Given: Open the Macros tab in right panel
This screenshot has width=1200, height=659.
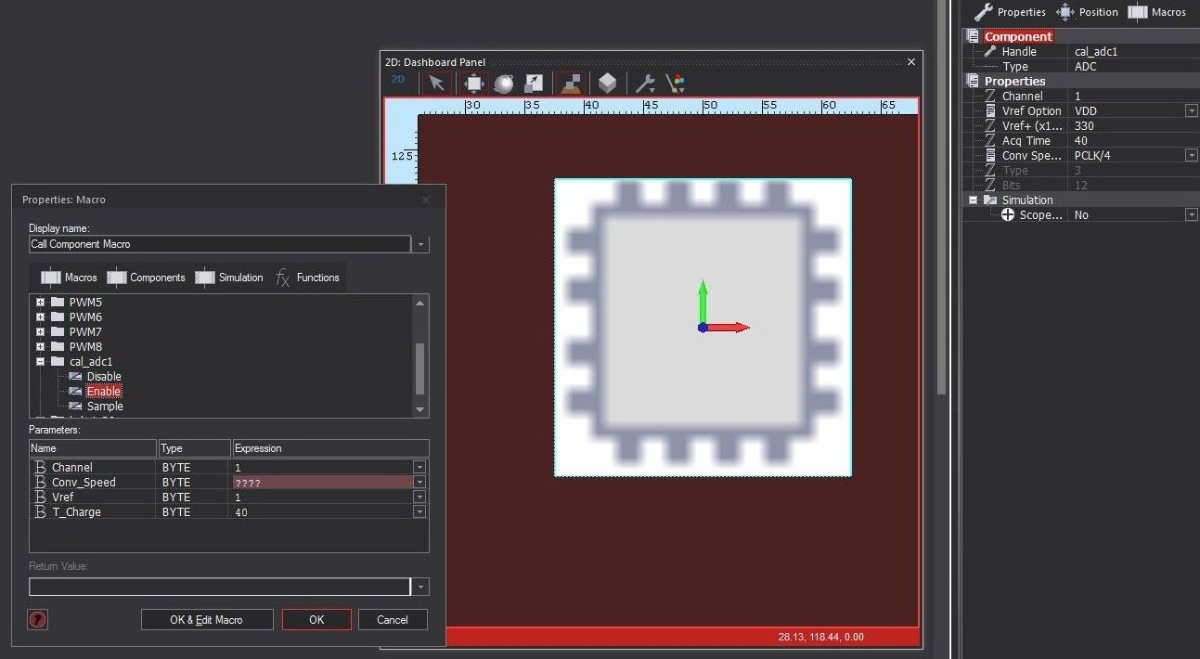Looking at the screenshot, I should click(x=1157, y=12).
